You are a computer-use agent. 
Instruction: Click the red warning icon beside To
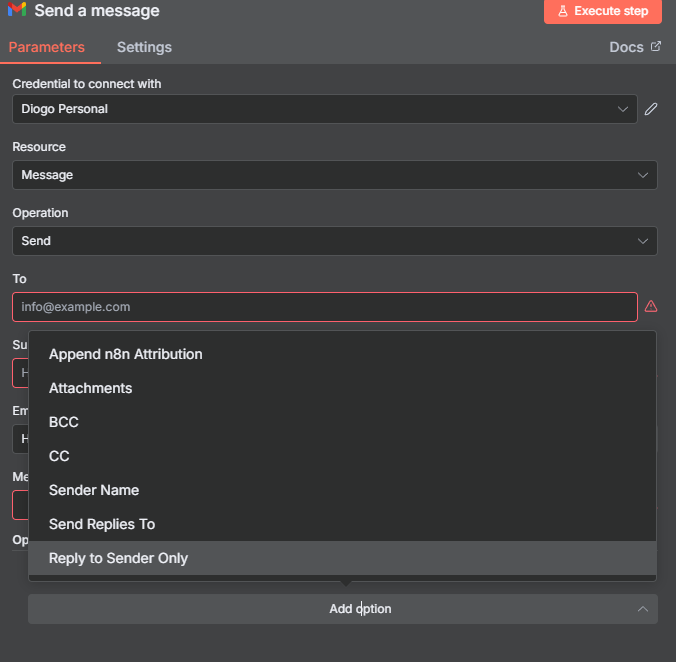point(651,306)
